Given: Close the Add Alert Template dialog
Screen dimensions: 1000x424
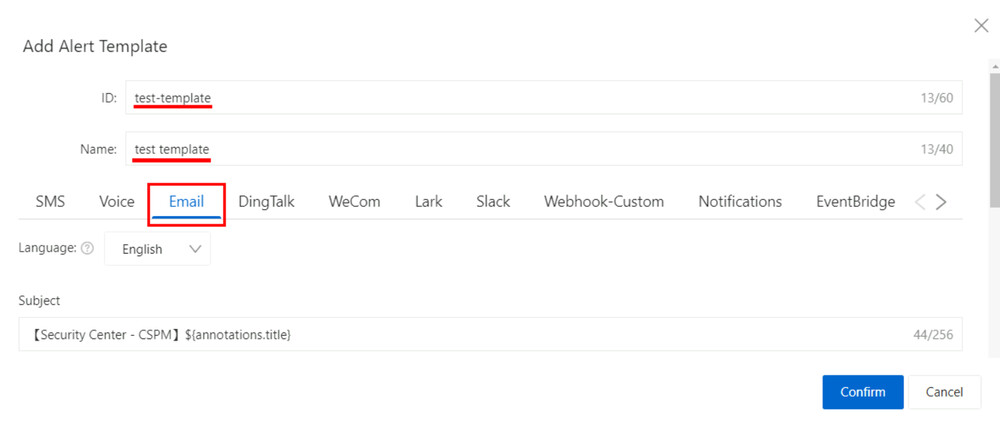Looking at the screenshot, I should 981,26.
